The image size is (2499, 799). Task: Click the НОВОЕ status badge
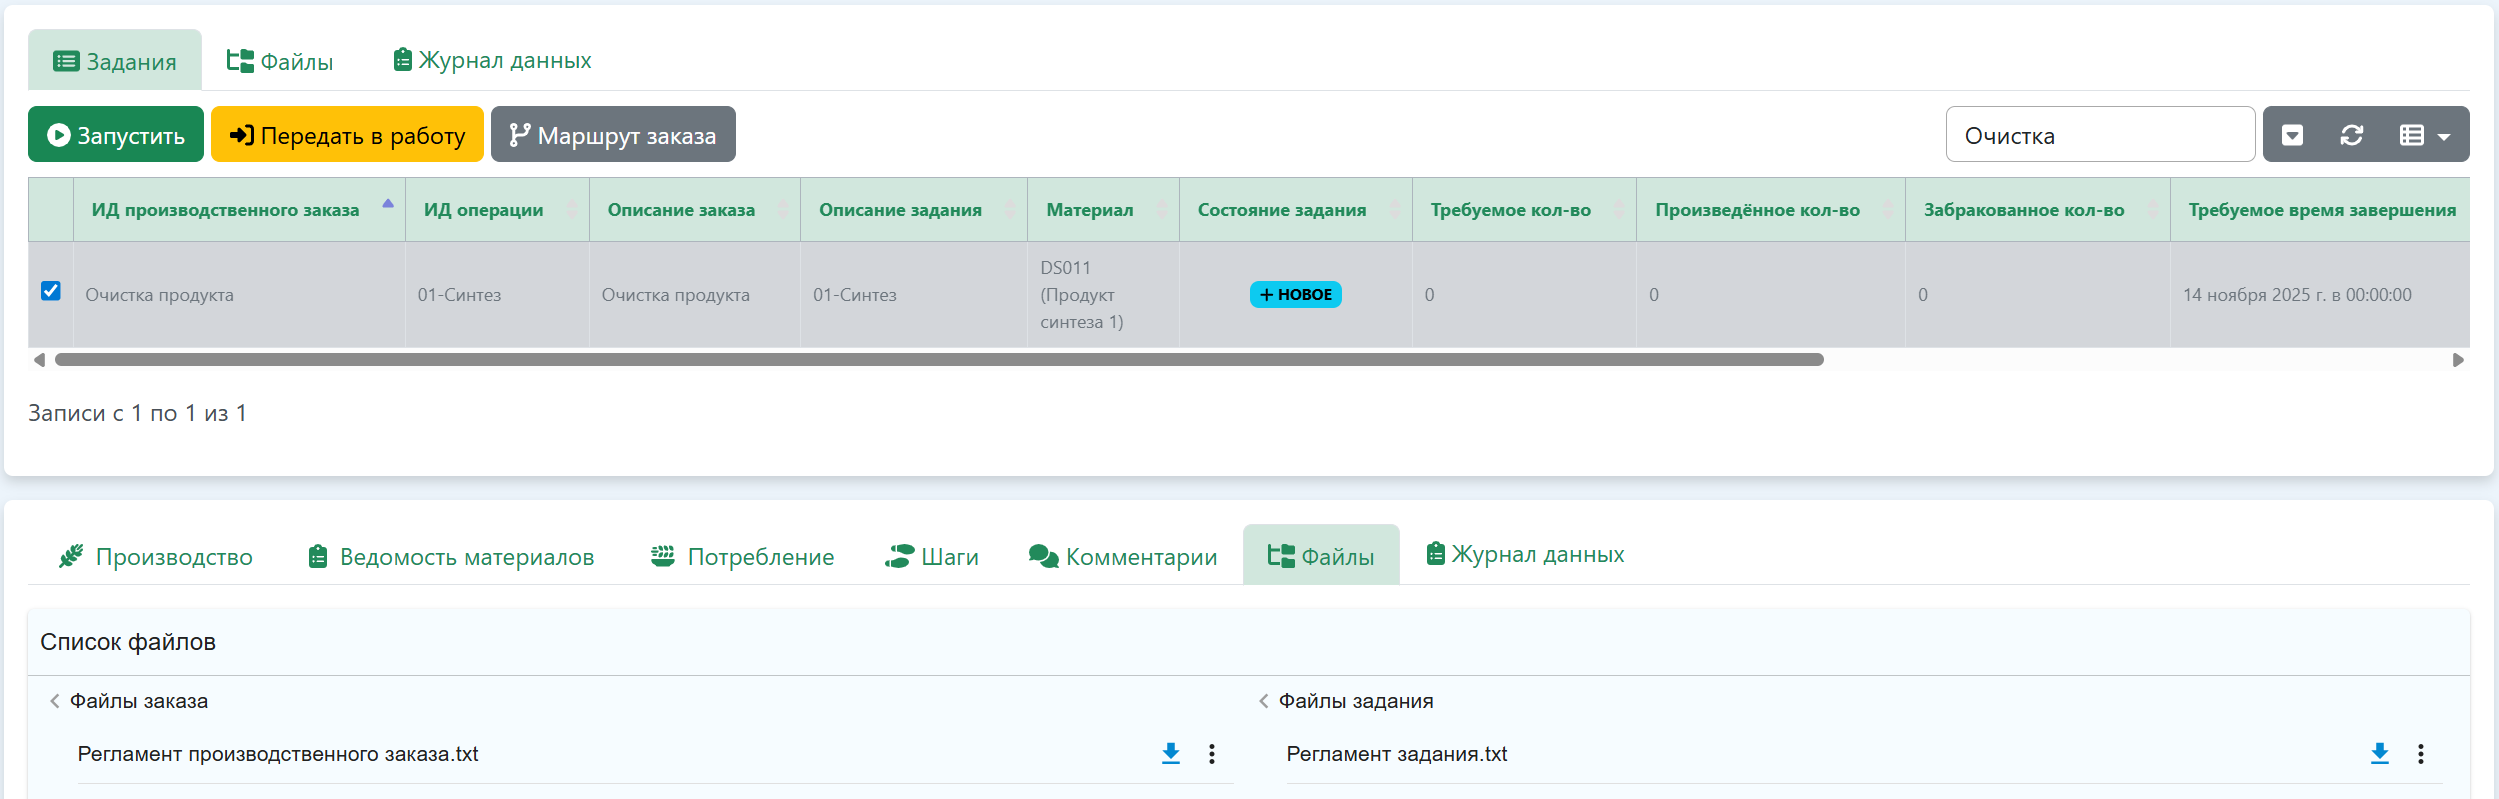click(1296, 295)
